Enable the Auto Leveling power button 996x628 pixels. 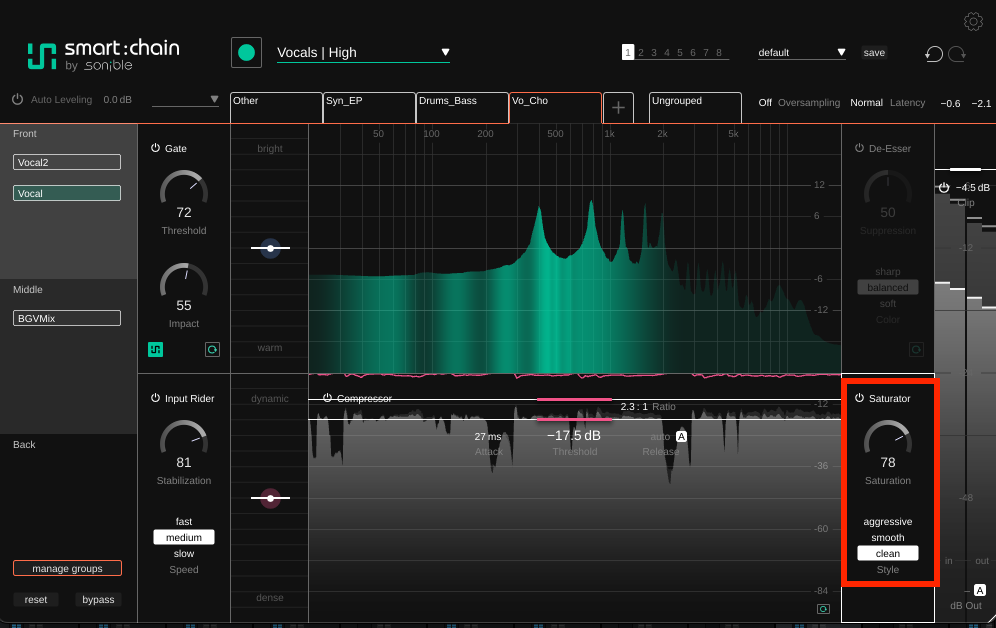coord(17,99)
